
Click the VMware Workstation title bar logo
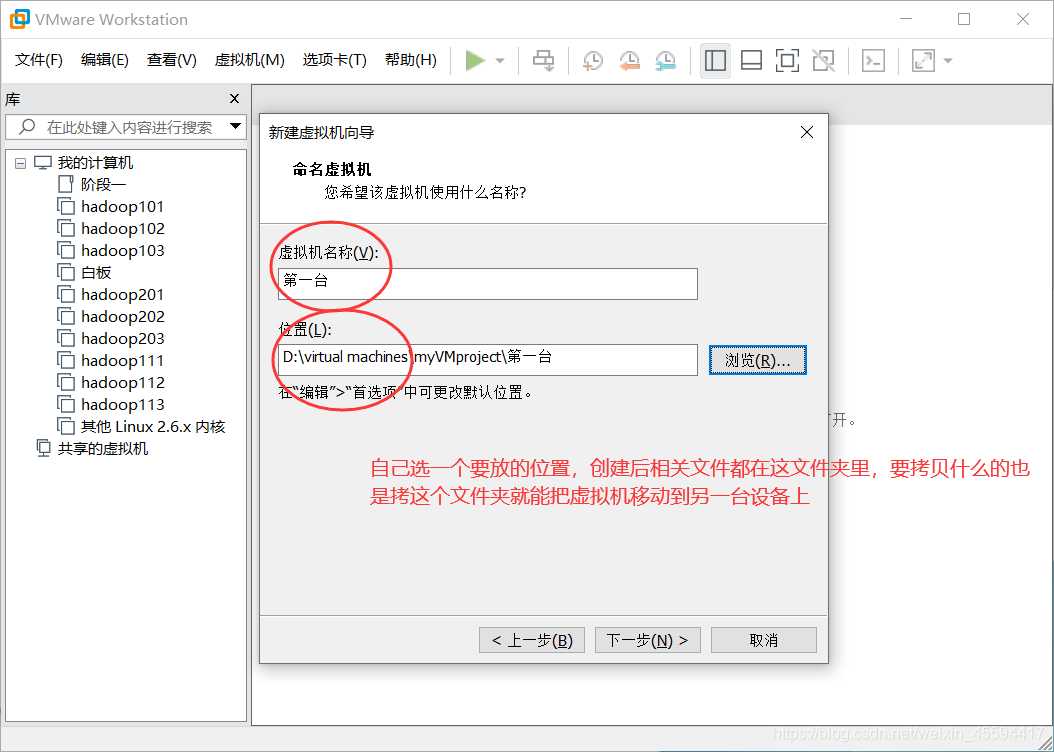click(x=19, y=19)
